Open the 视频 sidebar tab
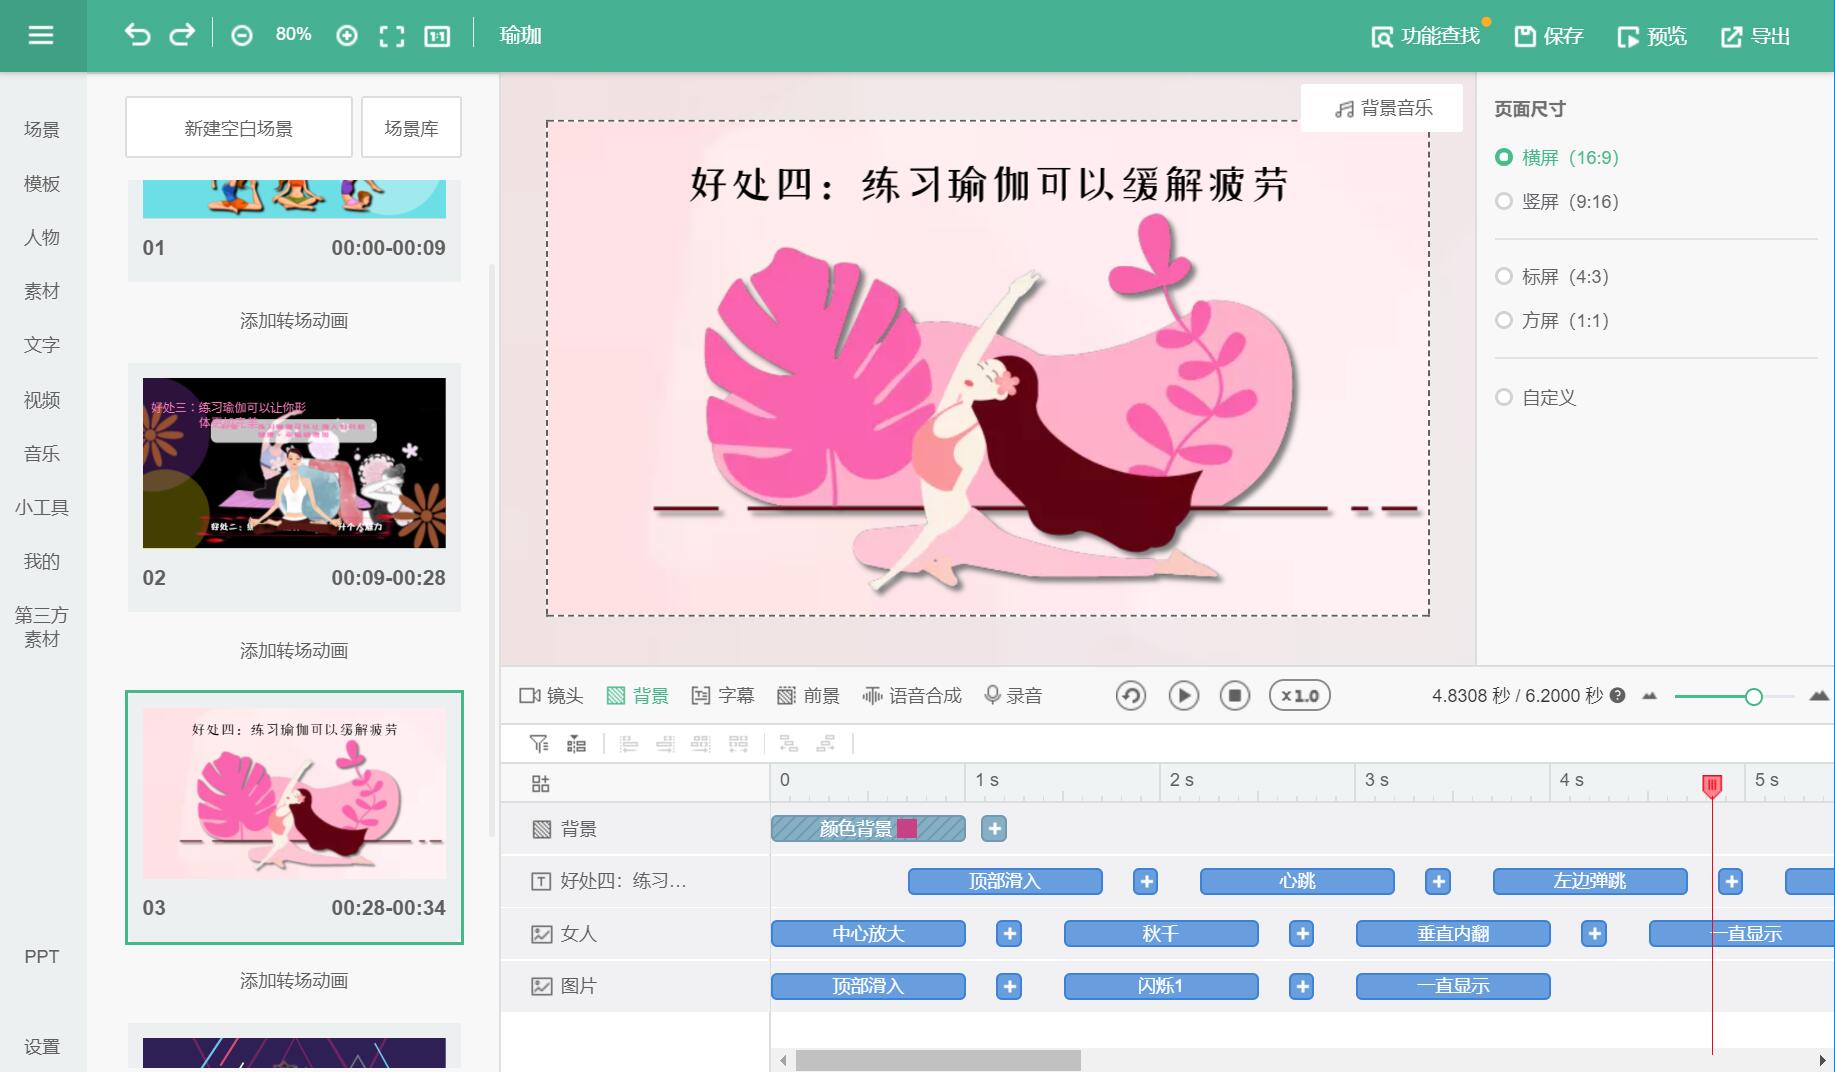Image resolution: width=1835 pixels, height=1072 pixels. pos(42,399)
